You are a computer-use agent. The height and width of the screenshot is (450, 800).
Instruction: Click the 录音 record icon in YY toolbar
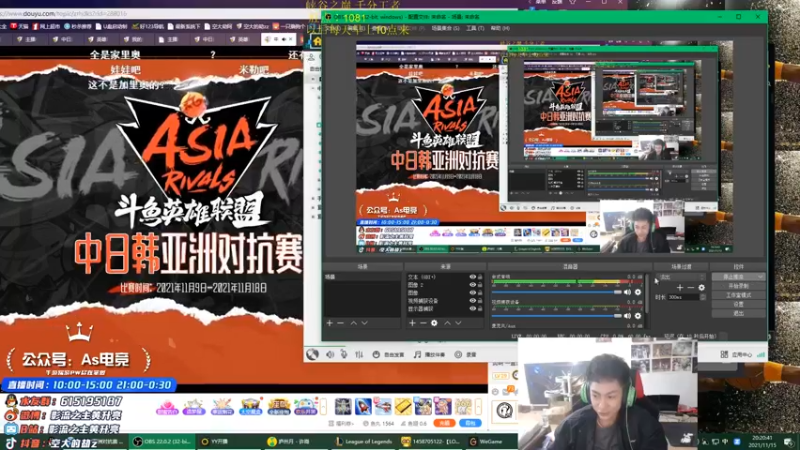(x=458, y=355)
